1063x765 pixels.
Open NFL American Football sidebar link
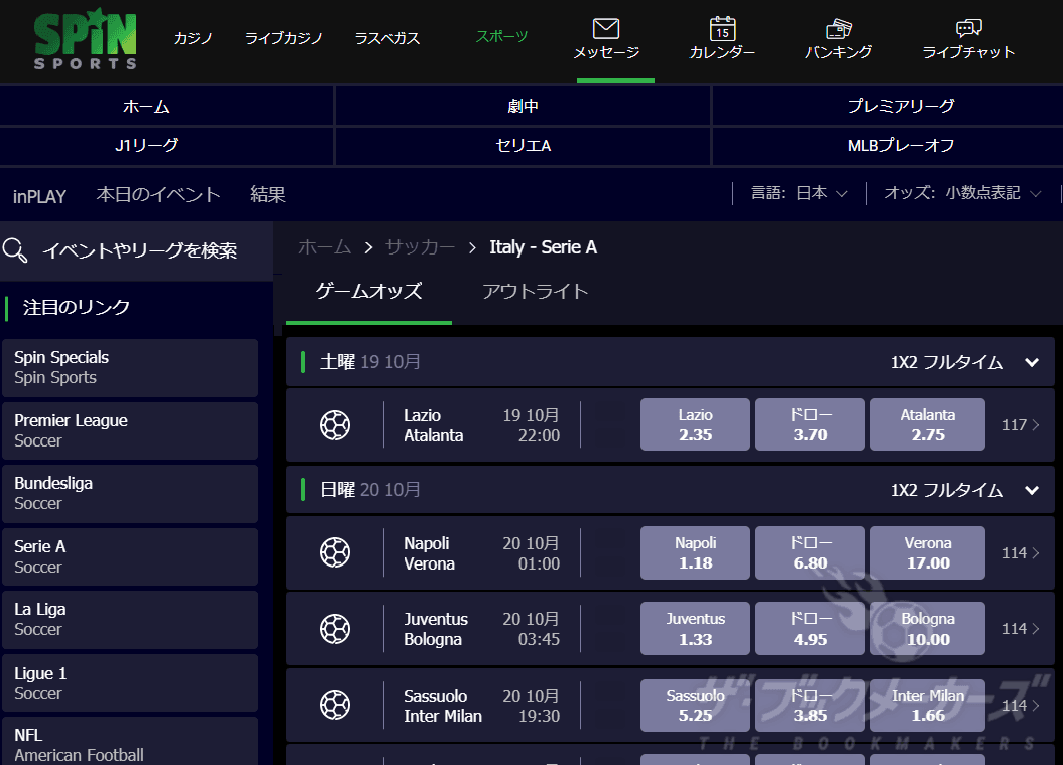tap(130, 741)
